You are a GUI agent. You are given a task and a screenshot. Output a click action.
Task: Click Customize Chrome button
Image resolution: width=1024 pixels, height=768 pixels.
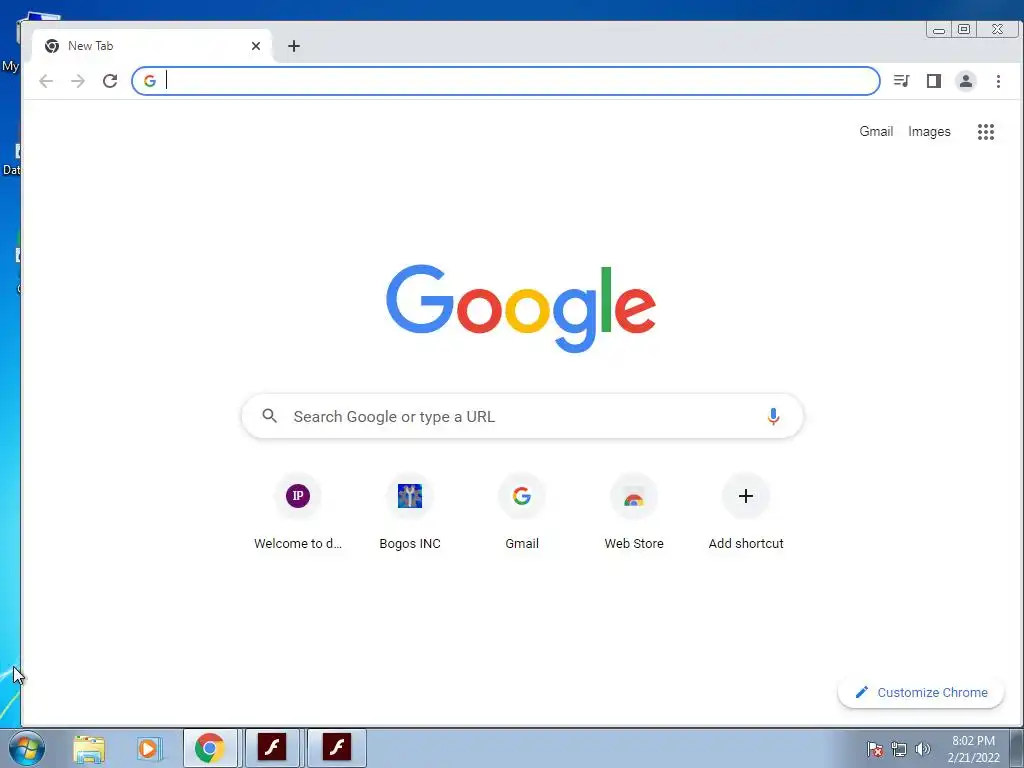[x=921, y=692]
